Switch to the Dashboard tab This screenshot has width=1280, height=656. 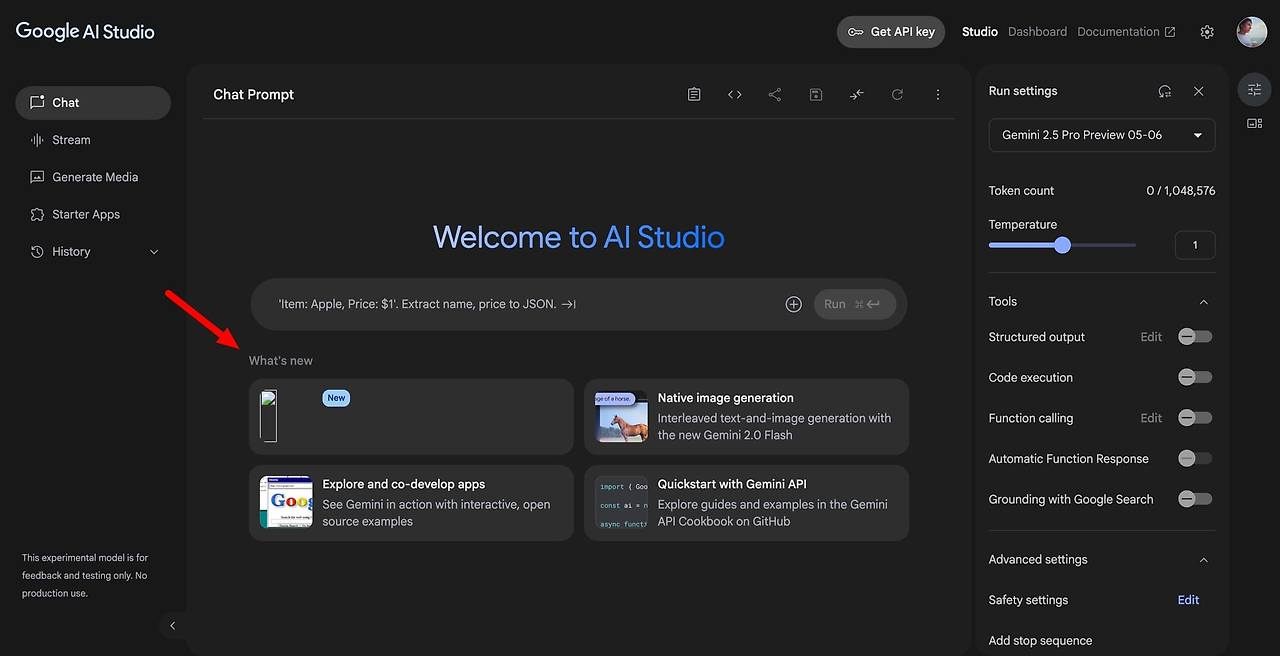(x=1037, y=31)
